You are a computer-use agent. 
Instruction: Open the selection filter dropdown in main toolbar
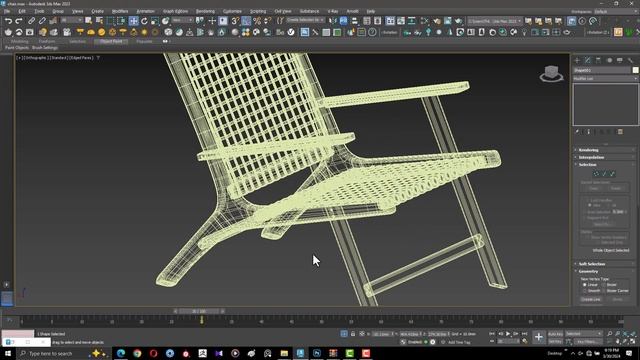(71, 20)
